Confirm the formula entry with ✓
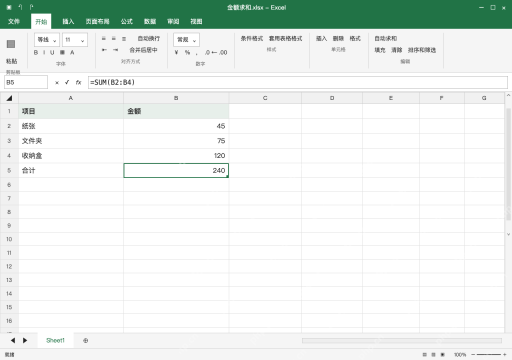Viewport: 512px width, 360px height. pyautogui.click(x=67, y=82)
